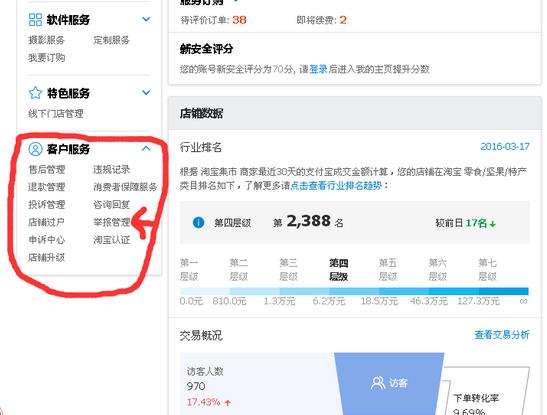The width and height of the screenshot is (547, 415).
Task: Click the 下单转化率 label
Action: pos(476,398)
